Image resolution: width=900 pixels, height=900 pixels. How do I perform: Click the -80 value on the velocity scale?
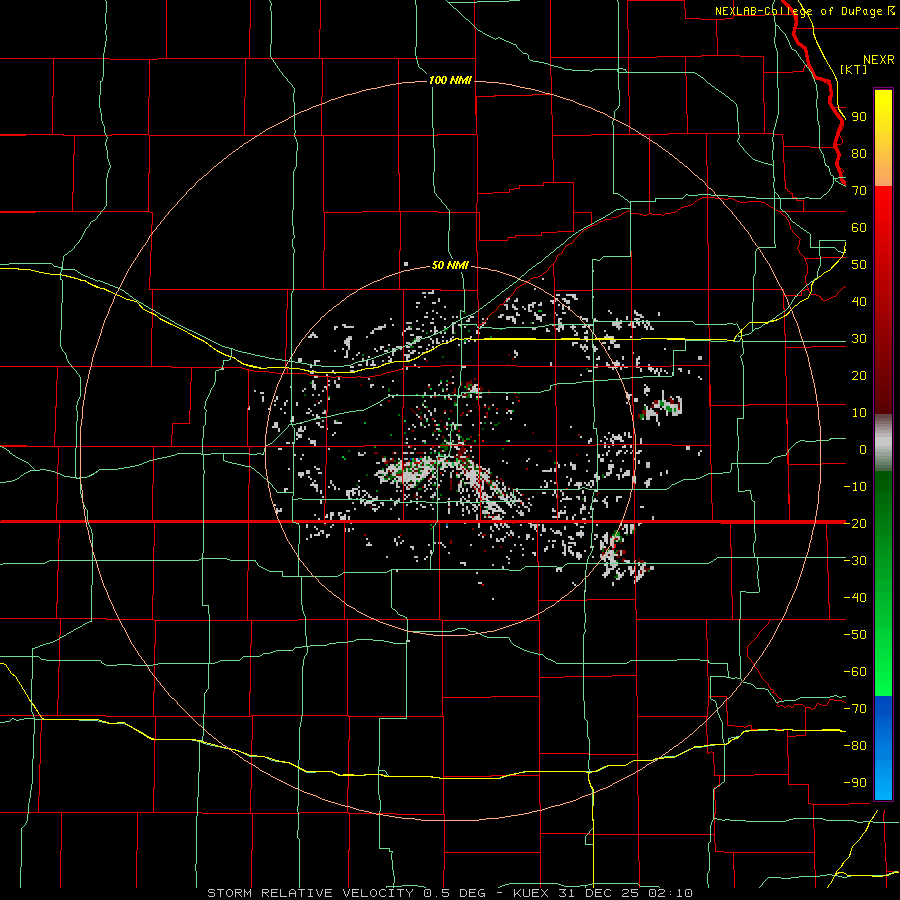pos(855,746)
